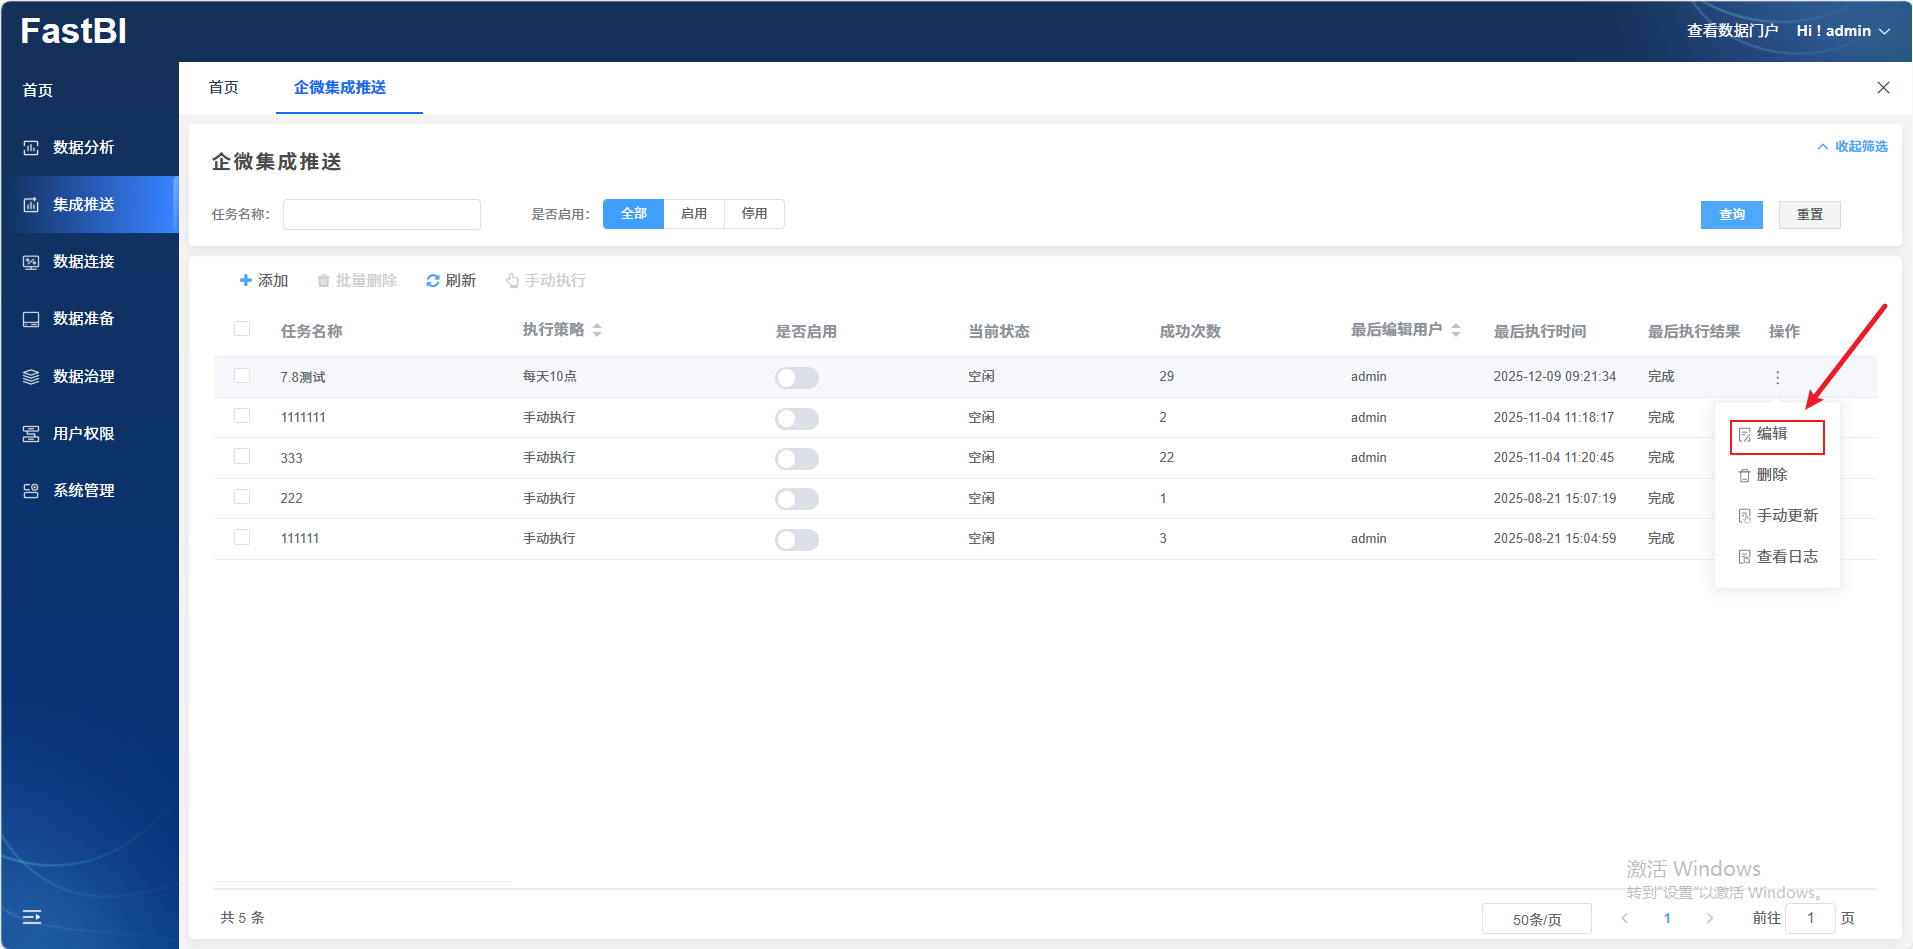Open the three-dot actions for 7.8测试 row
1913x949 pixels.
tap(1777, 378)
